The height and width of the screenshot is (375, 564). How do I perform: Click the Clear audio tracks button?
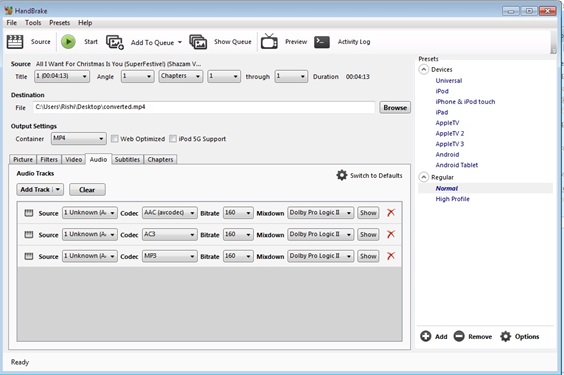(87, 189)
